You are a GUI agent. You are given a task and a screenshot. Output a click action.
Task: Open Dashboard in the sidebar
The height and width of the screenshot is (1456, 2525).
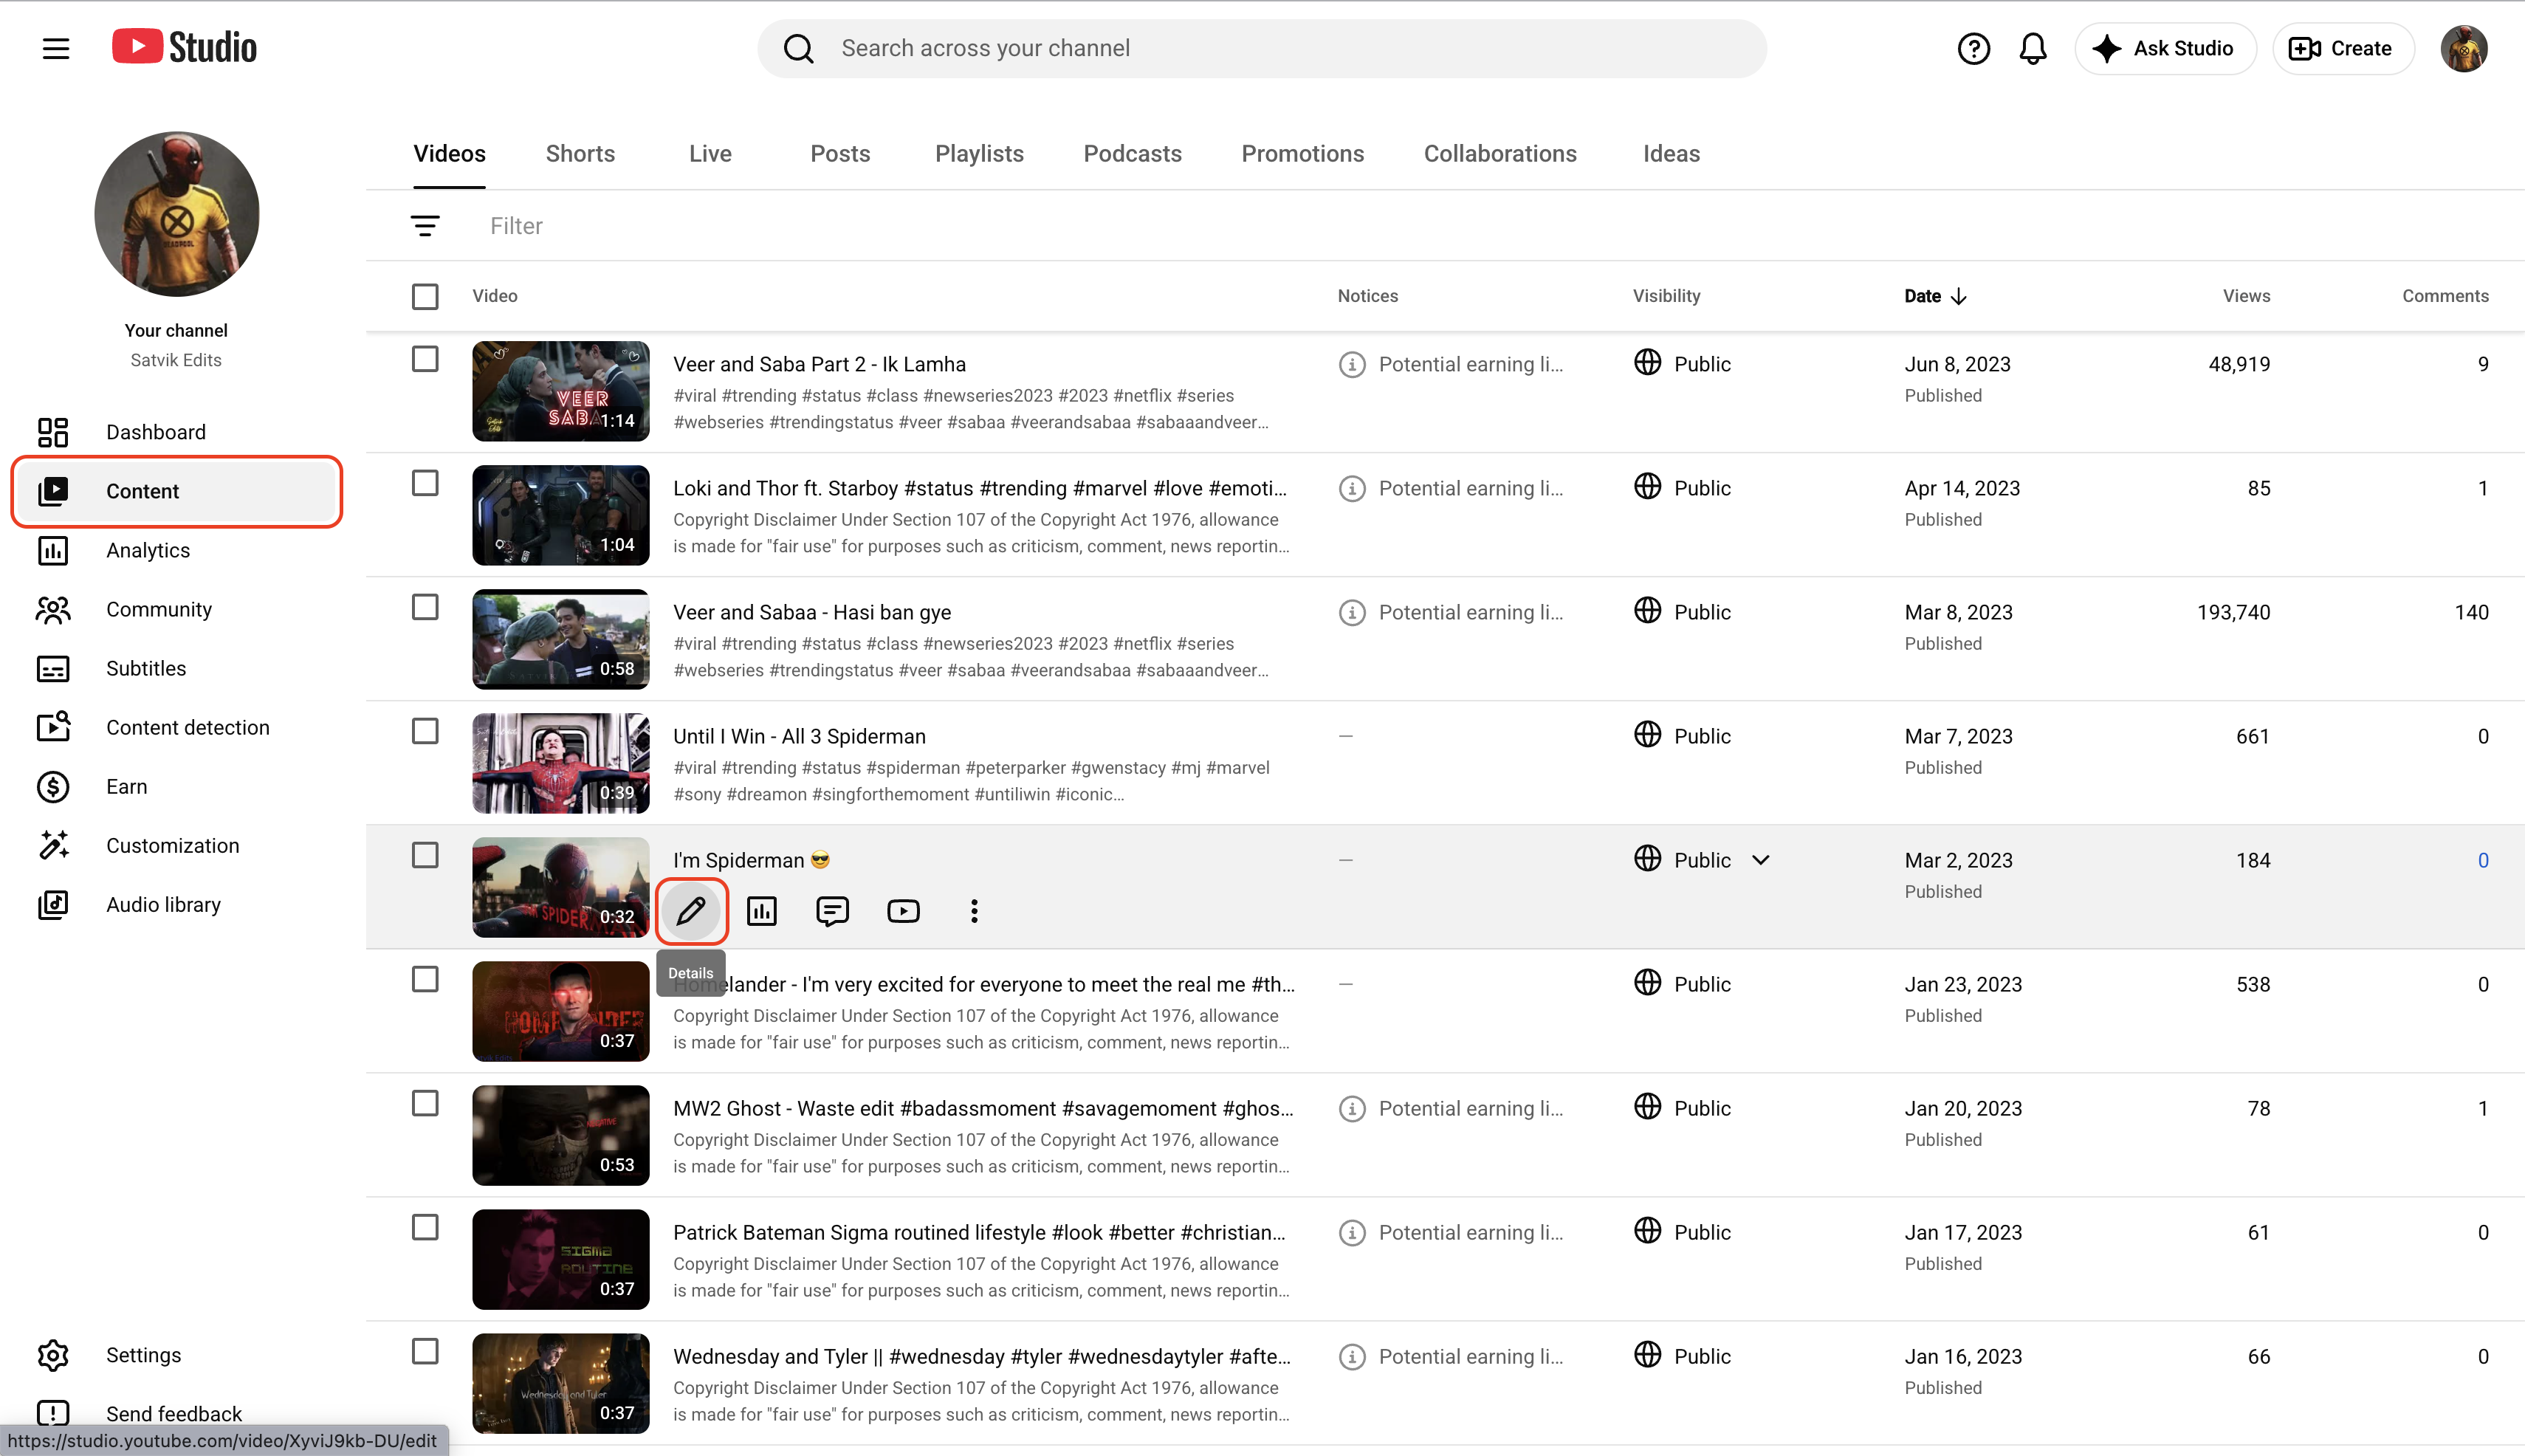176,432
